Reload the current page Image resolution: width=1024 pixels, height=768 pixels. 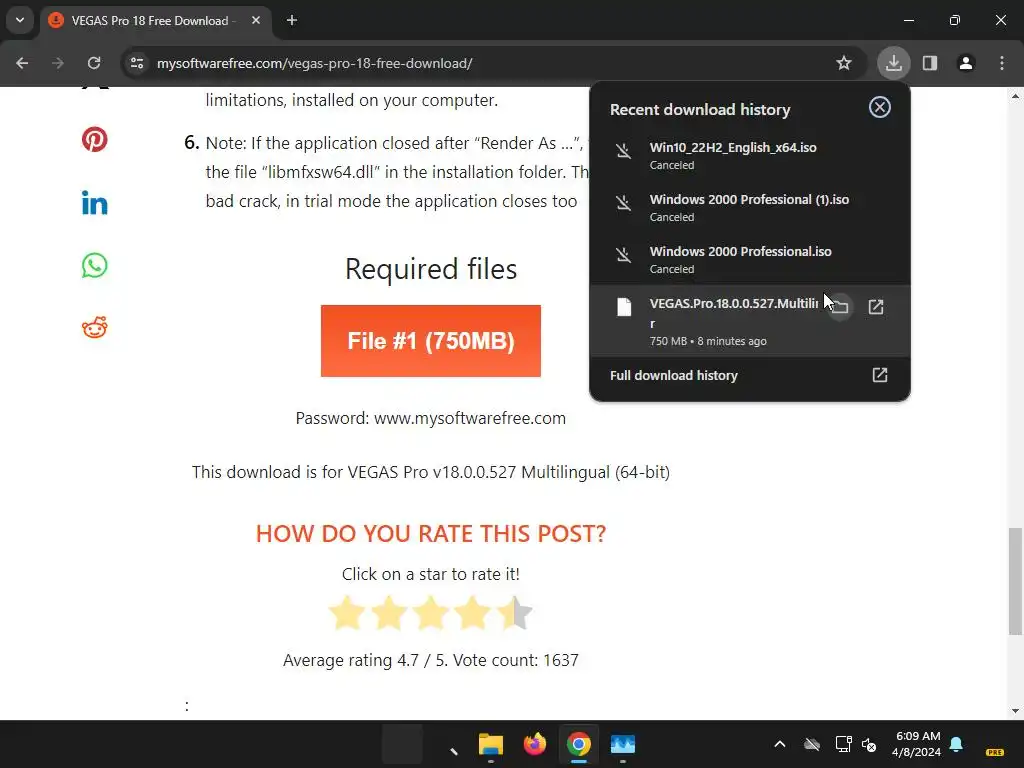click(x=94, y=63)
